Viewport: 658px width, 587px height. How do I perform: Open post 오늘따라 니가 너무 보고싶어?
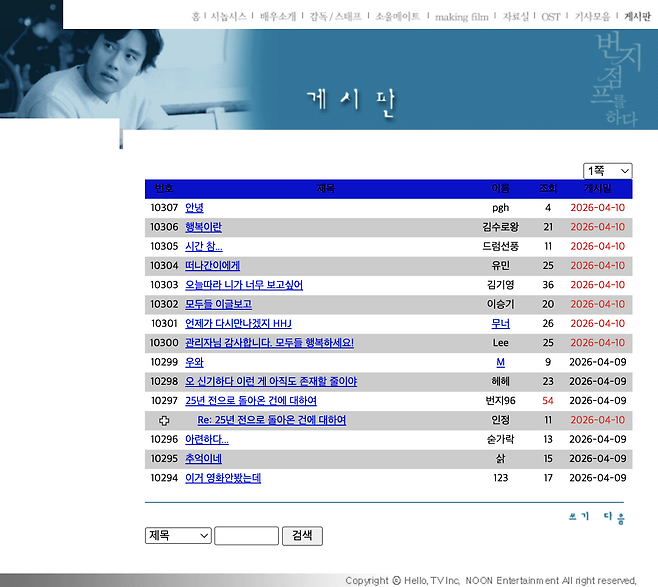coord(244,285)
